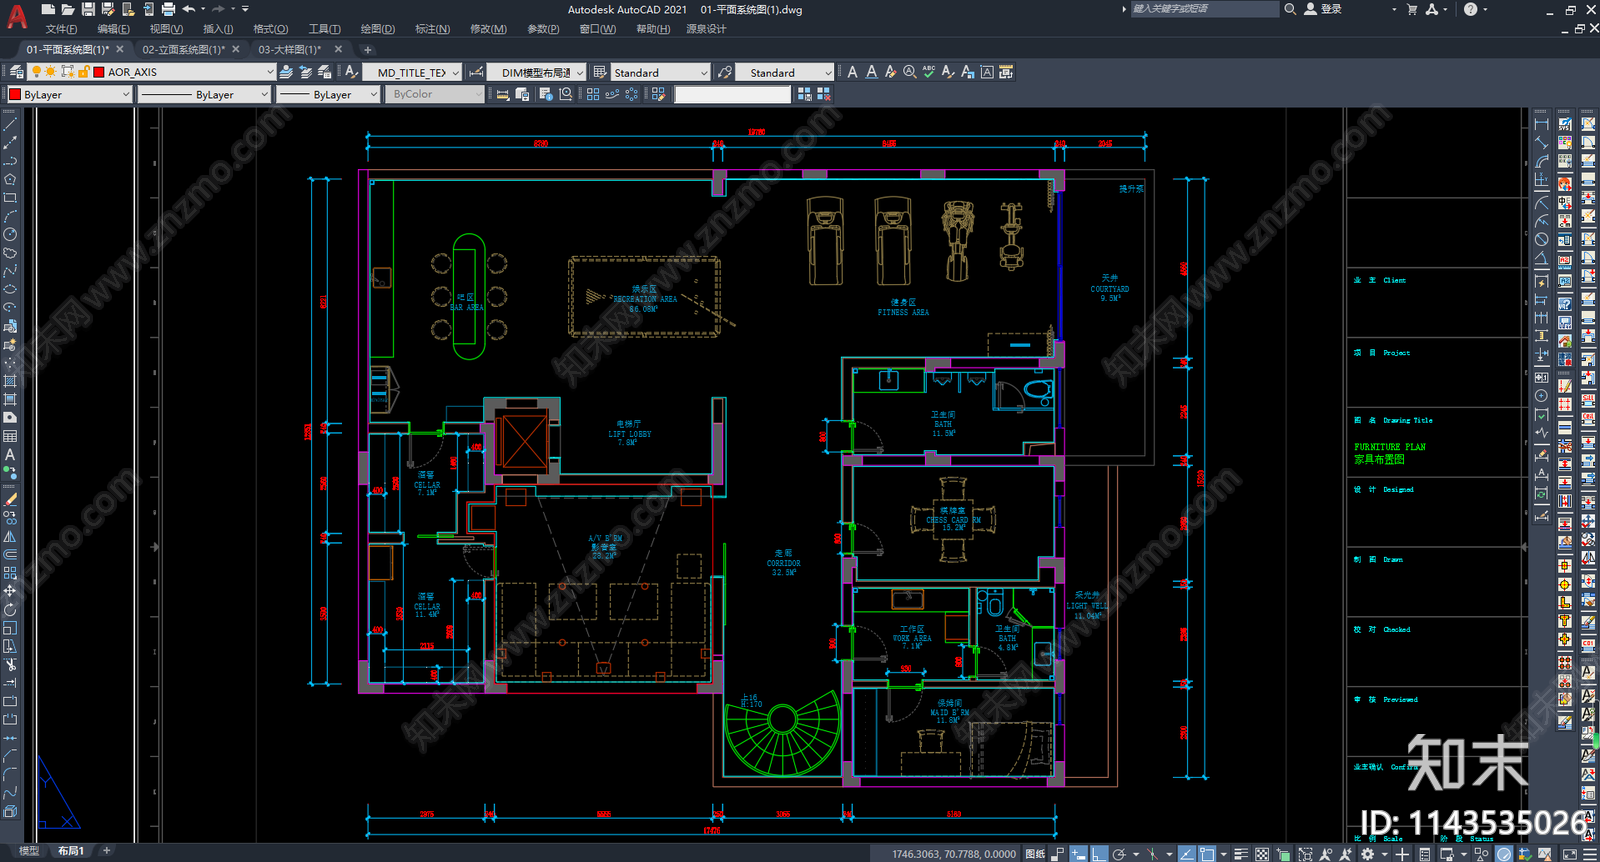Toggle layer freeze sun icon for AOR_AXIS

(x=50, y=72)
